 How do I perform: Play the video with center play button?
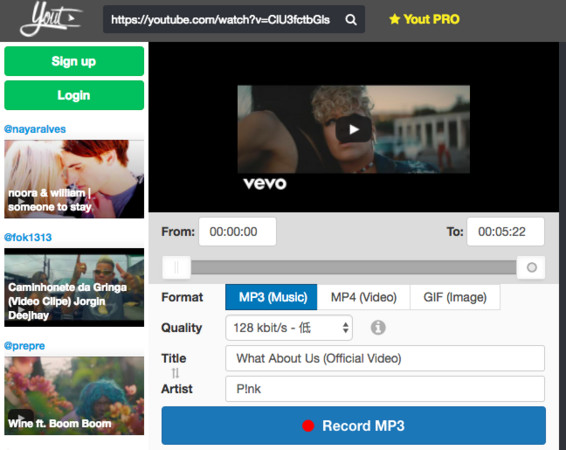click(353, 129)
